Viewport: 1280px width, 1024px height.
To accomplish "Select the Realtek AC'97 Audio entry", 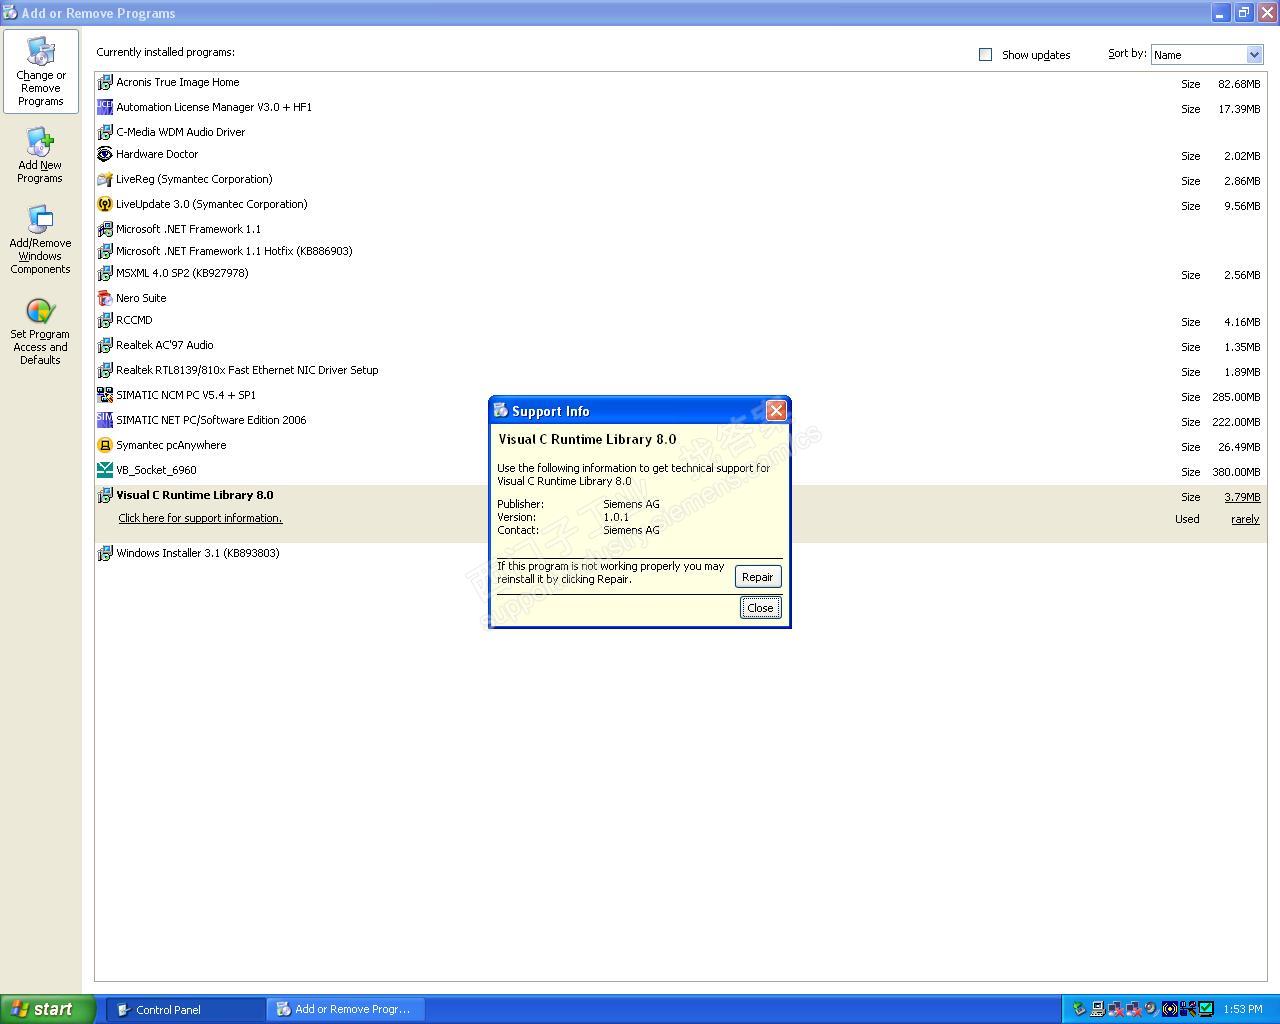I will coord(680,346).
